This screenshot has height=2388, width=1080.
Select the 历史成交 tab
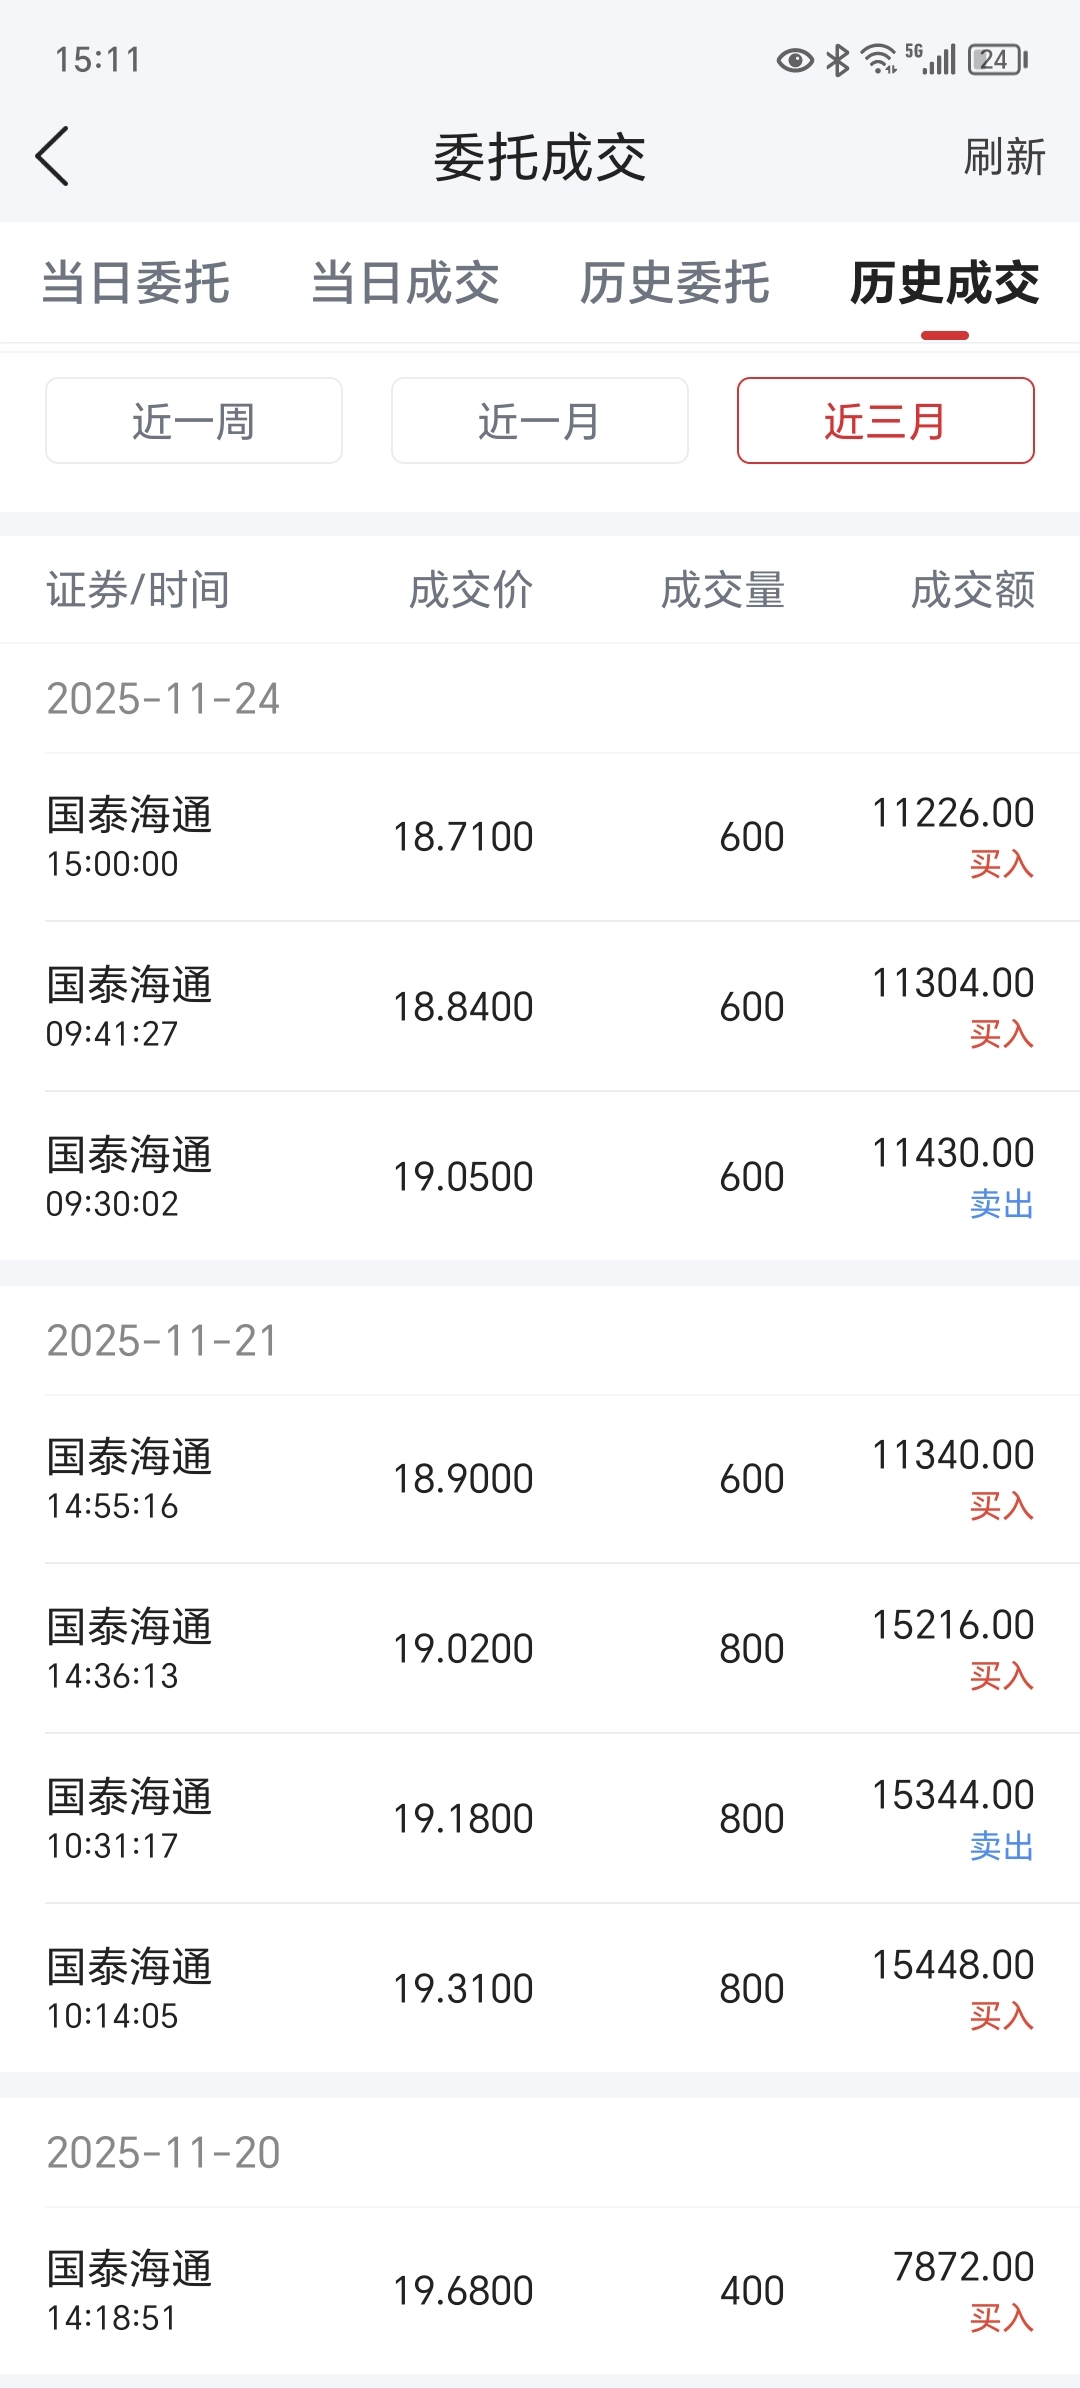point(944,283)
